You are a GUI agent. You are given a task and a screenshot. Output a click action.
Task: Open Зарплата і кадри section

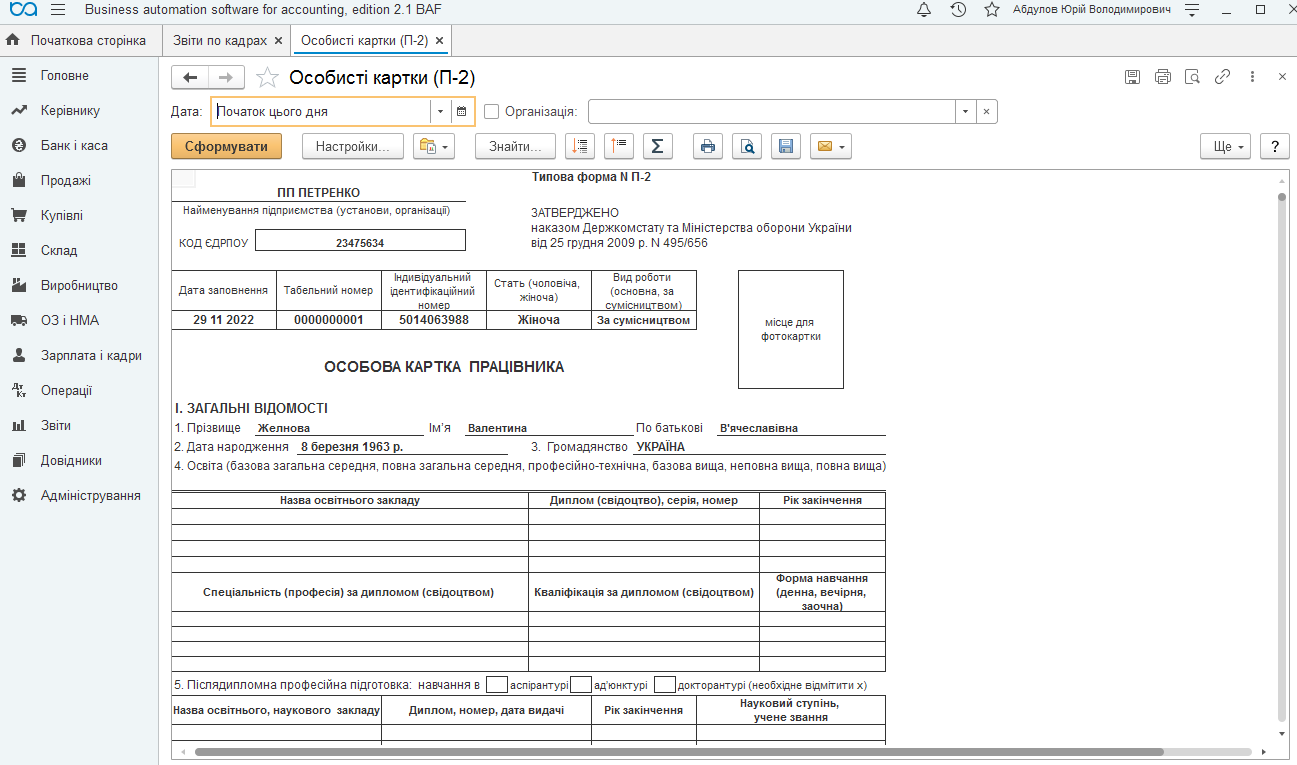tap(91, 355)
